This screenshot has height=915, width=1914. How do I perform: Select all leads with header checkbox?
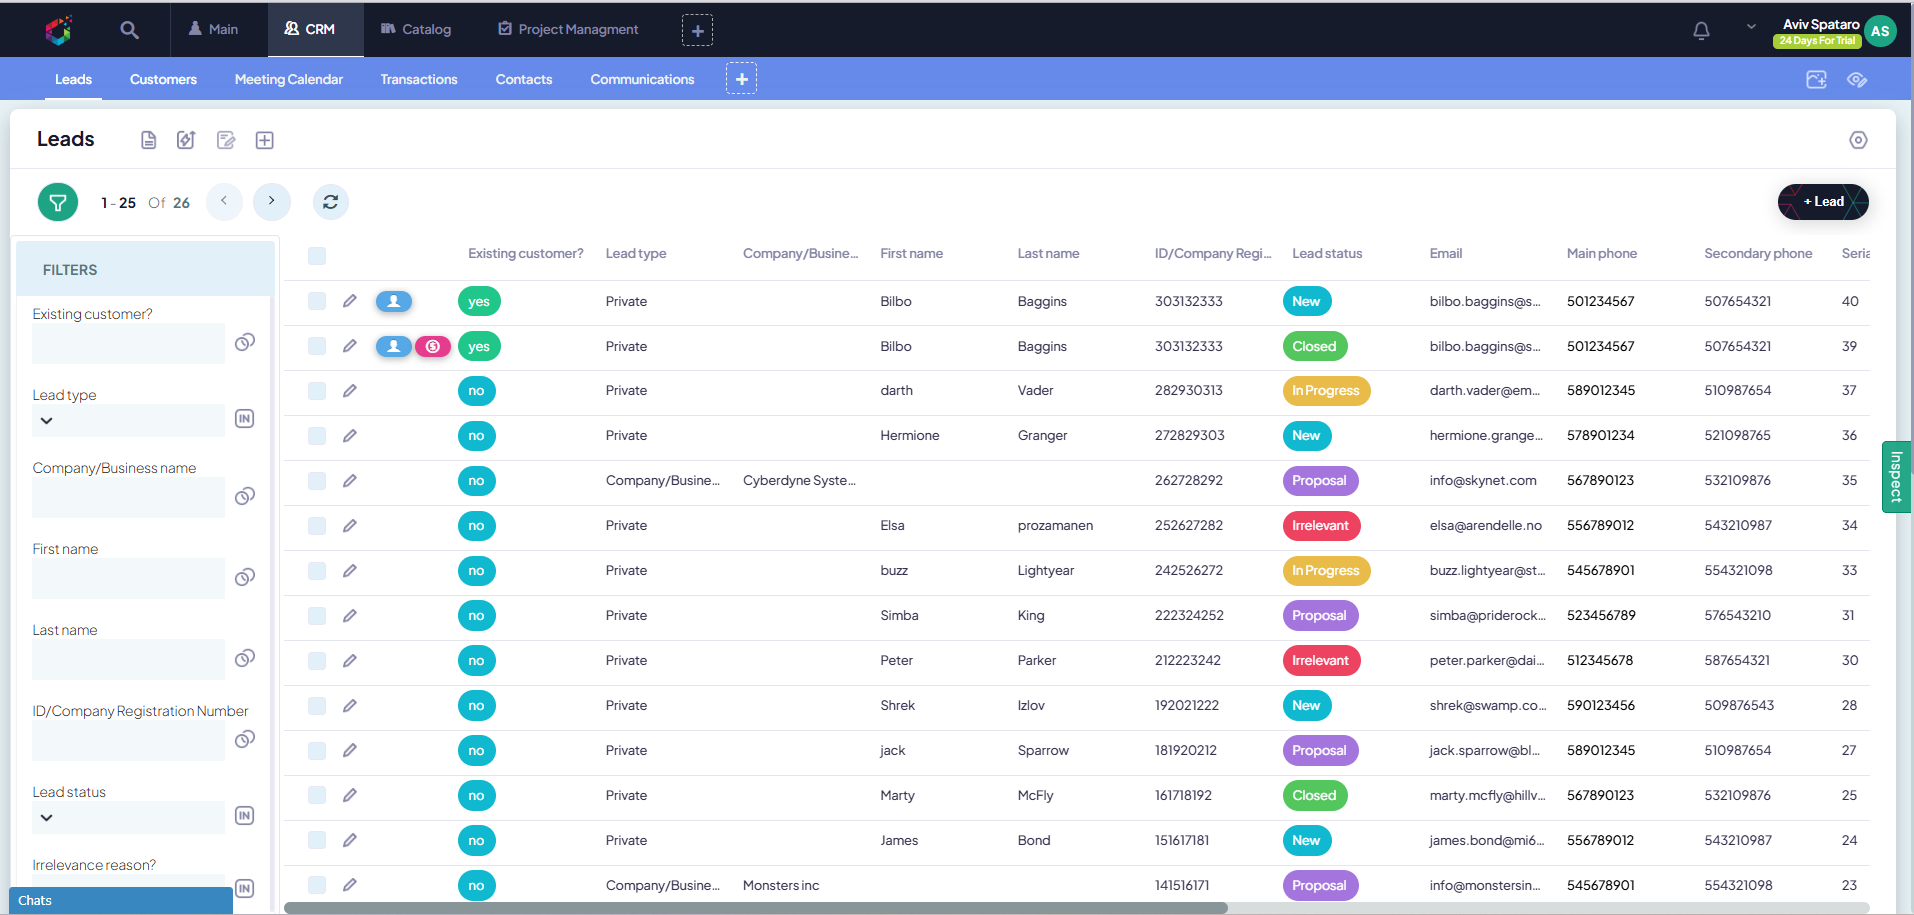(x=317, y=255)
